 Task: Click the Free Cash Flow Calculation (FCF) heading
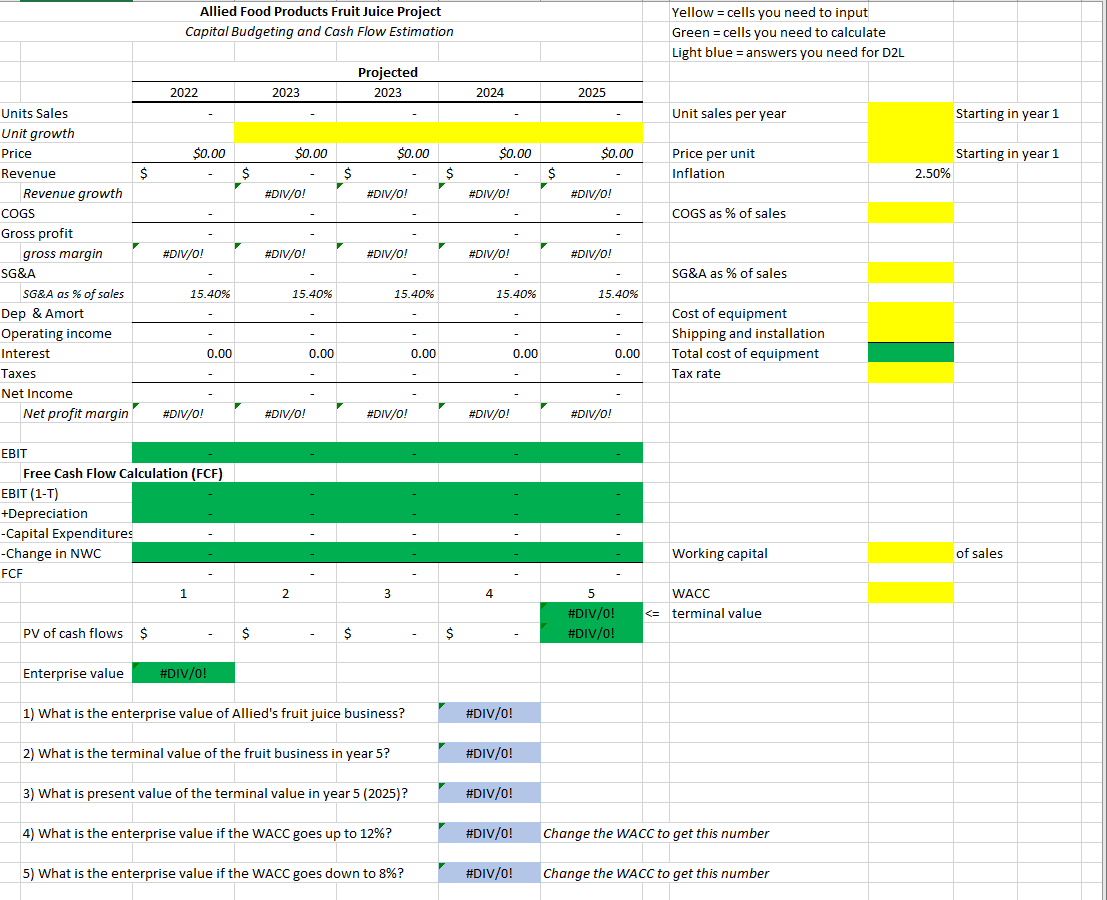click(x=123, y=473)
